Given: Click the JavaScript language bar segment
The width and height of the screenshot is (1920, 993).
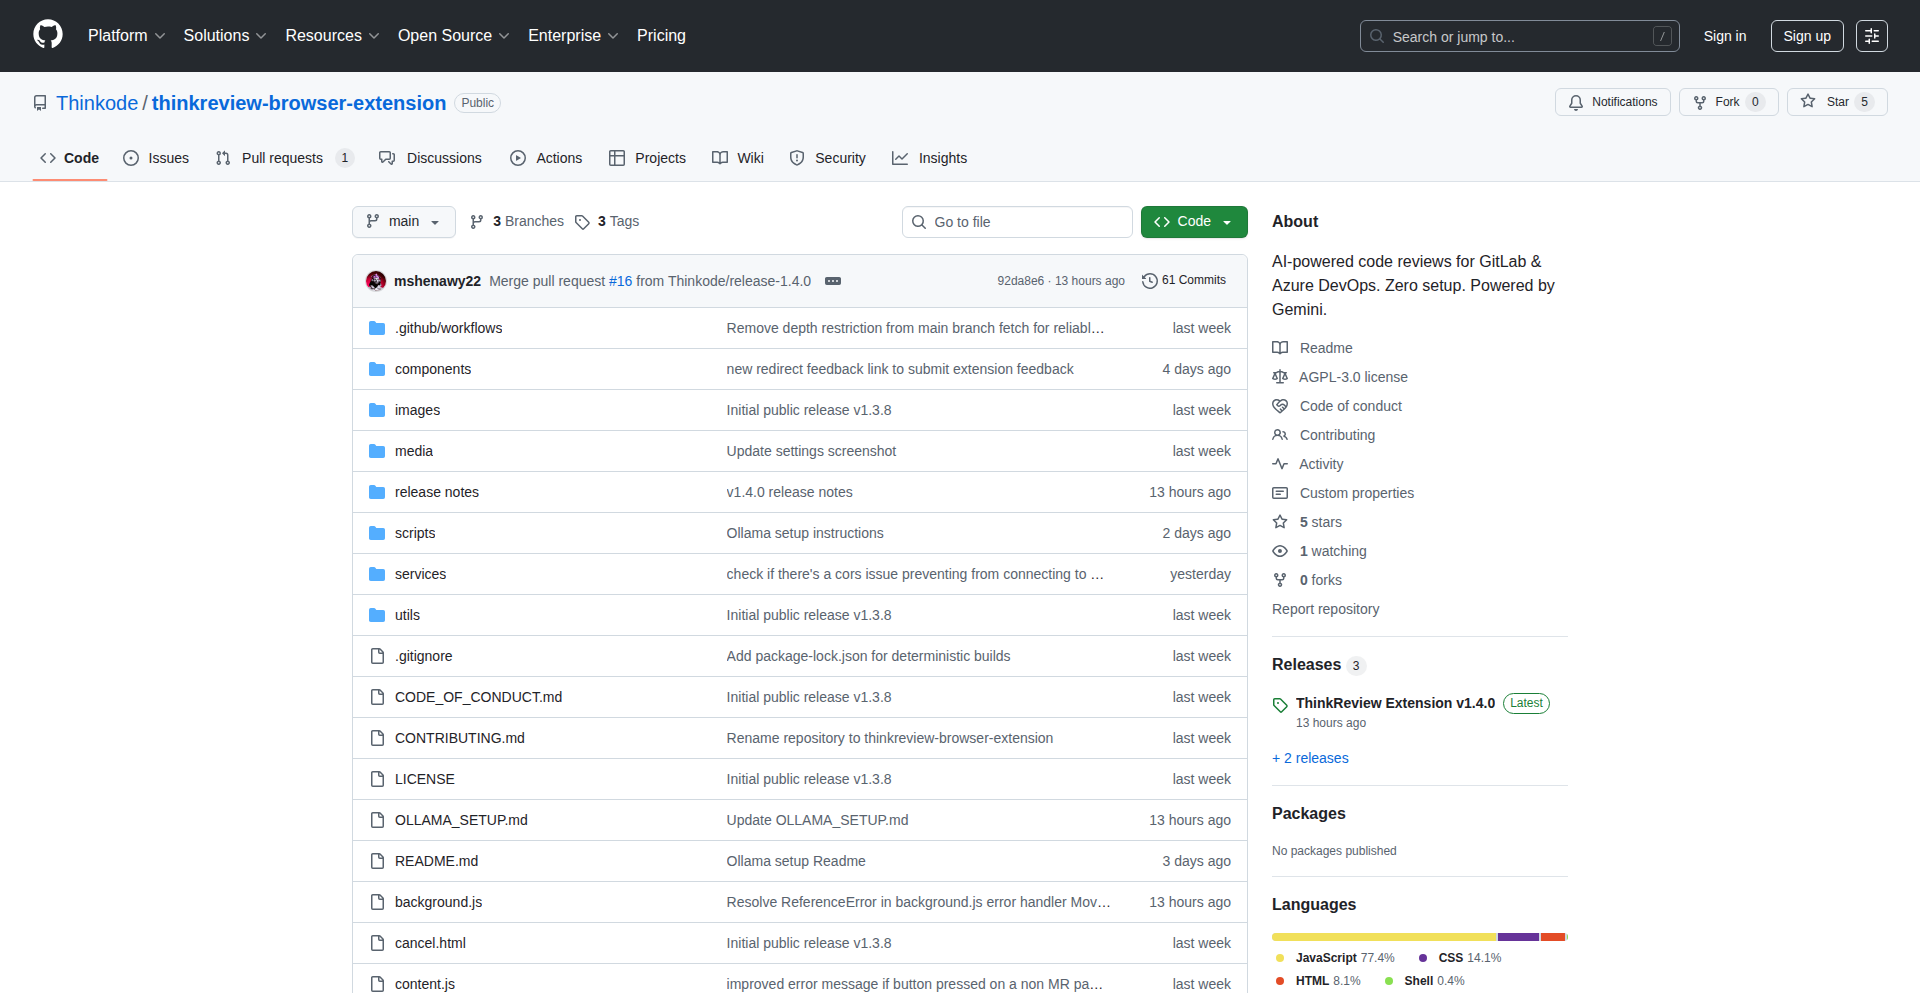Looking at the screenshot, I should click(1383, 937).
